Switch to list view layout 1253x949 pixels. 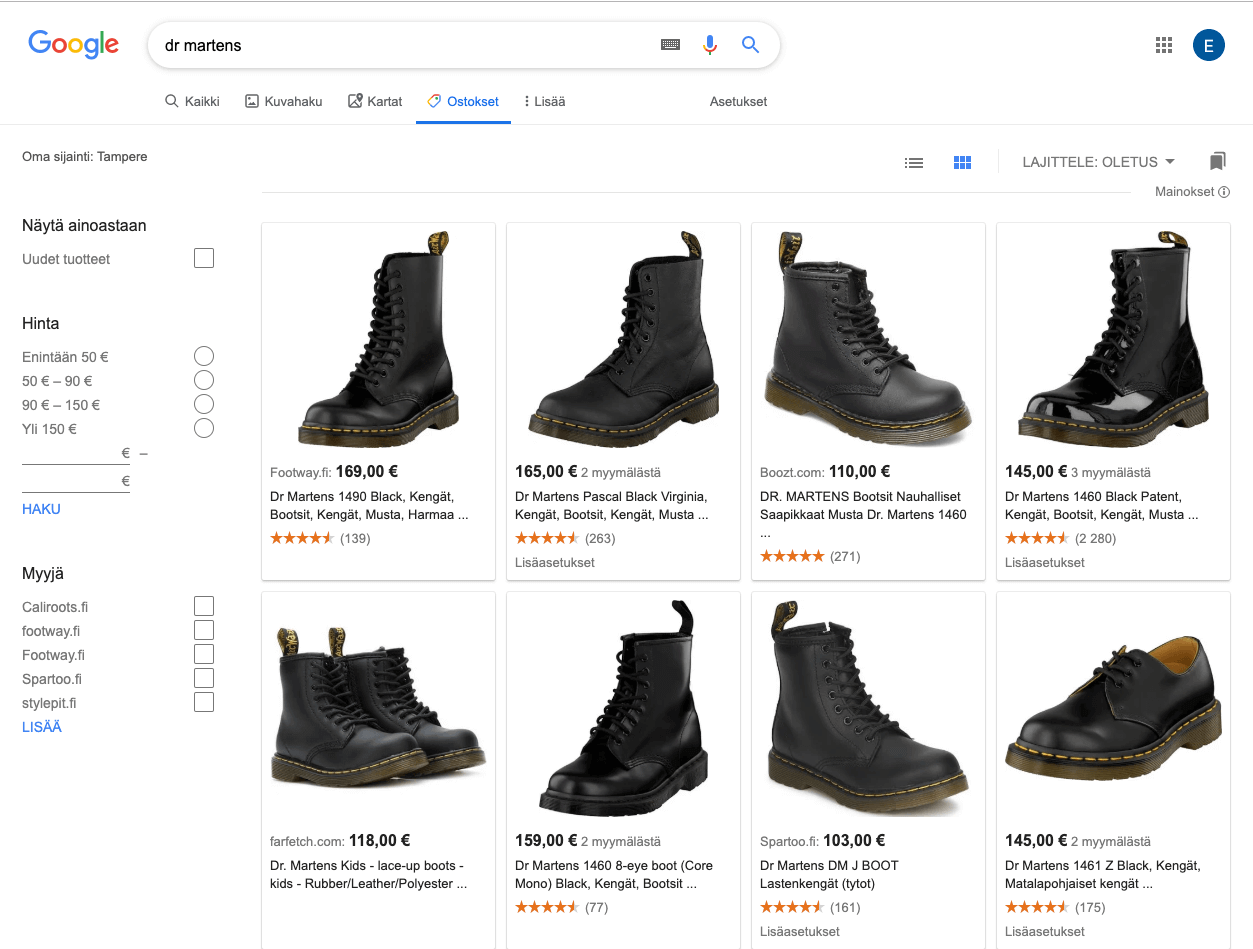[x=913, y=162]
